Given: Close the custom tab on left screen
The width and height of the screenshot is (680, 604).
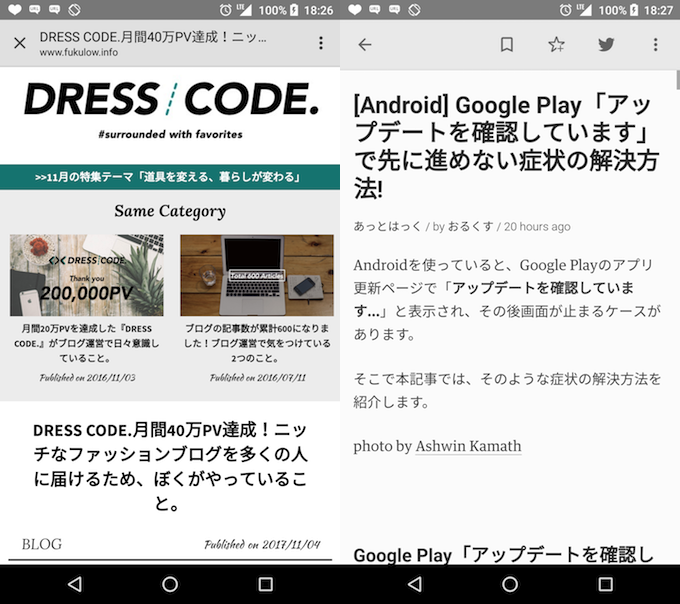Looking at the screenshot, I should [x=20, y=43].
